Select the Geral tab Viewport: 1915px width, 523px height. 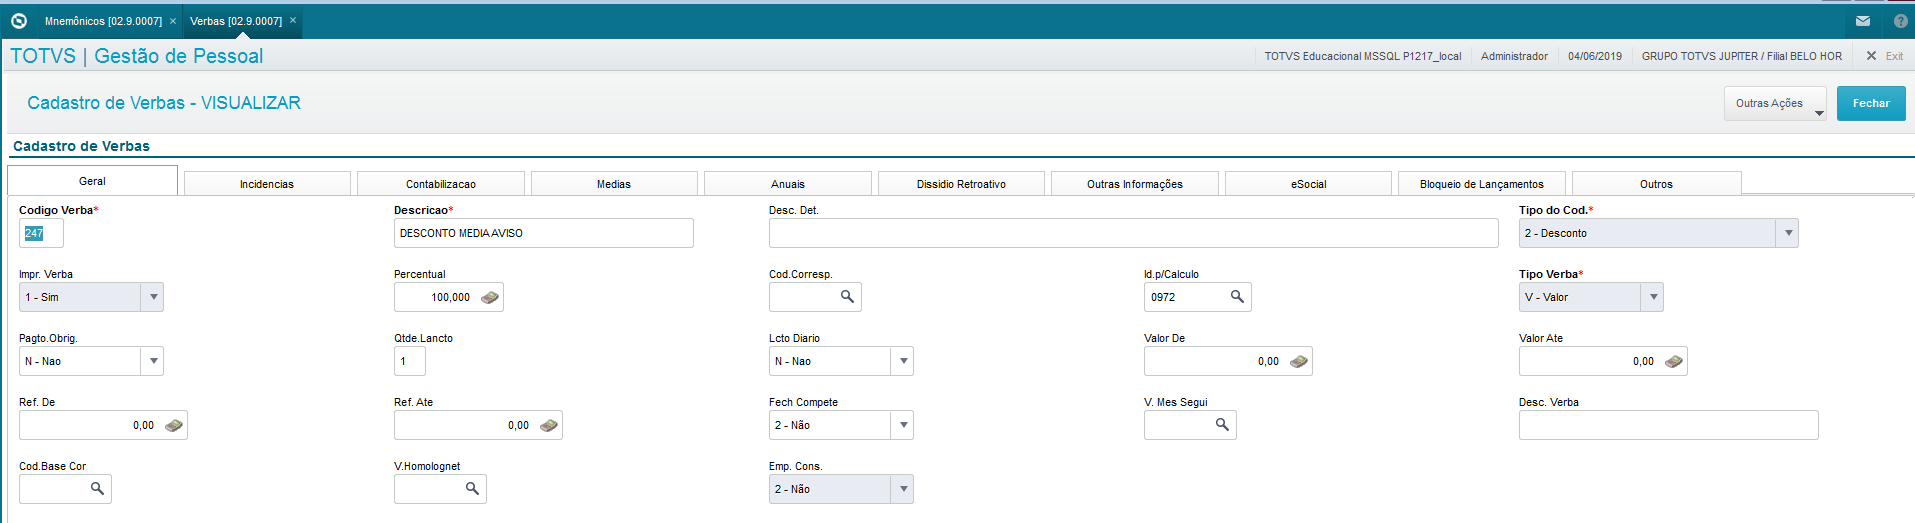[x=92, y=181]
